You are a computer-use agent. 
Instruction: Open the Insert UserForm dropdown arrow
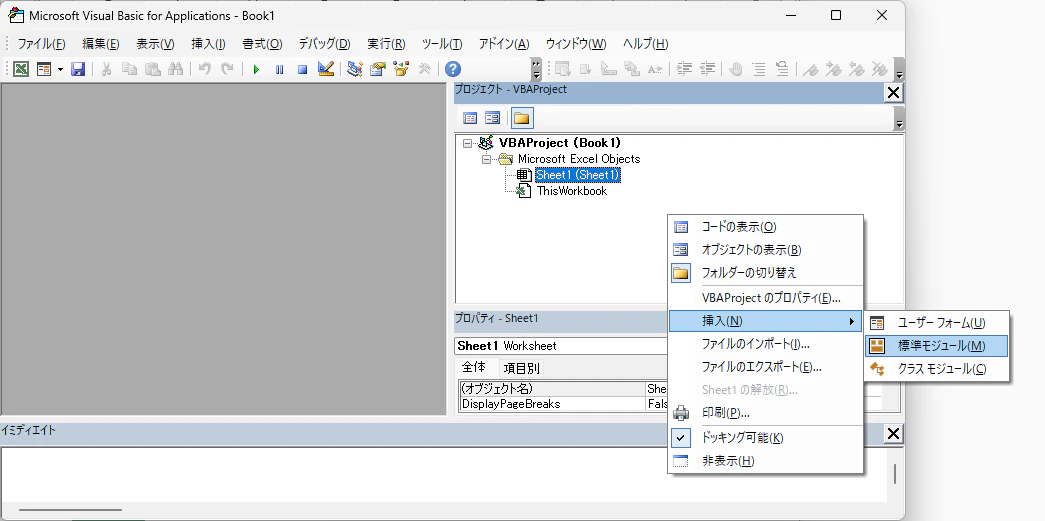click(60, 69)
